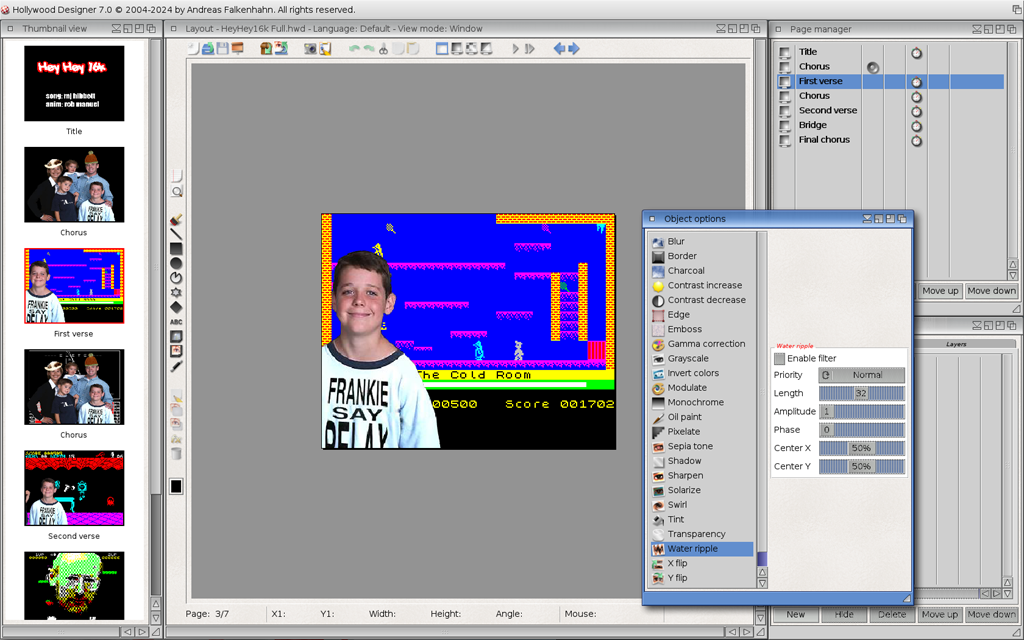Click the Length slider showing 32
This screenshot has width=1024, height=640.
pos(861,393)
